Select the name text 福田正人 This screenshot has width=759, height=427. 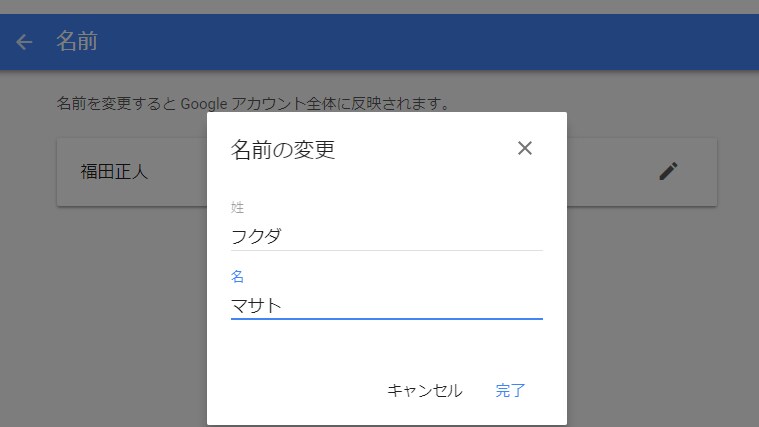(114, 172)
